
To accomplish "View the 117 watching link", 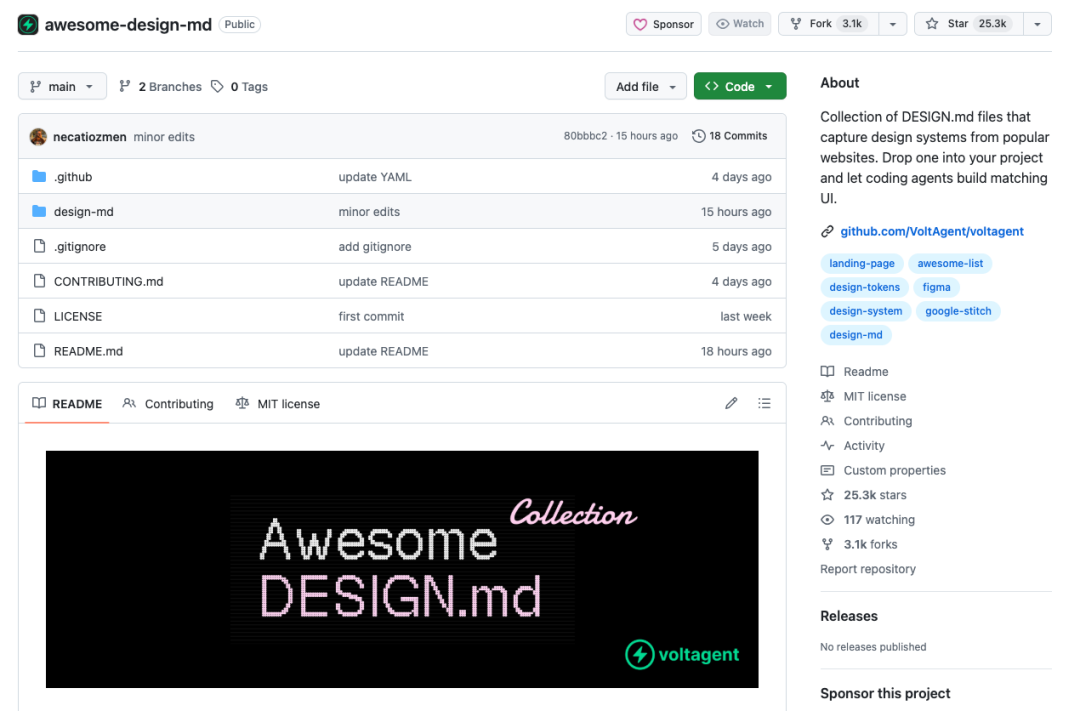I will click(867, 520).
